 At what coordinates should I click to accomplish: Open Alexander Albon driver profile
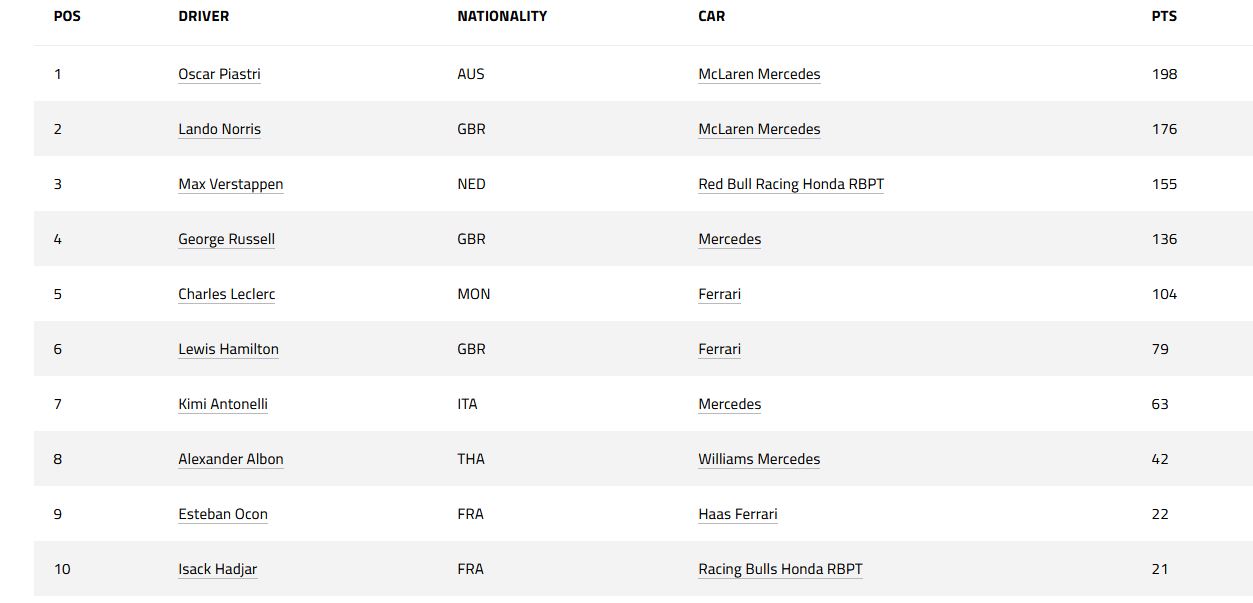coord(231,459)
